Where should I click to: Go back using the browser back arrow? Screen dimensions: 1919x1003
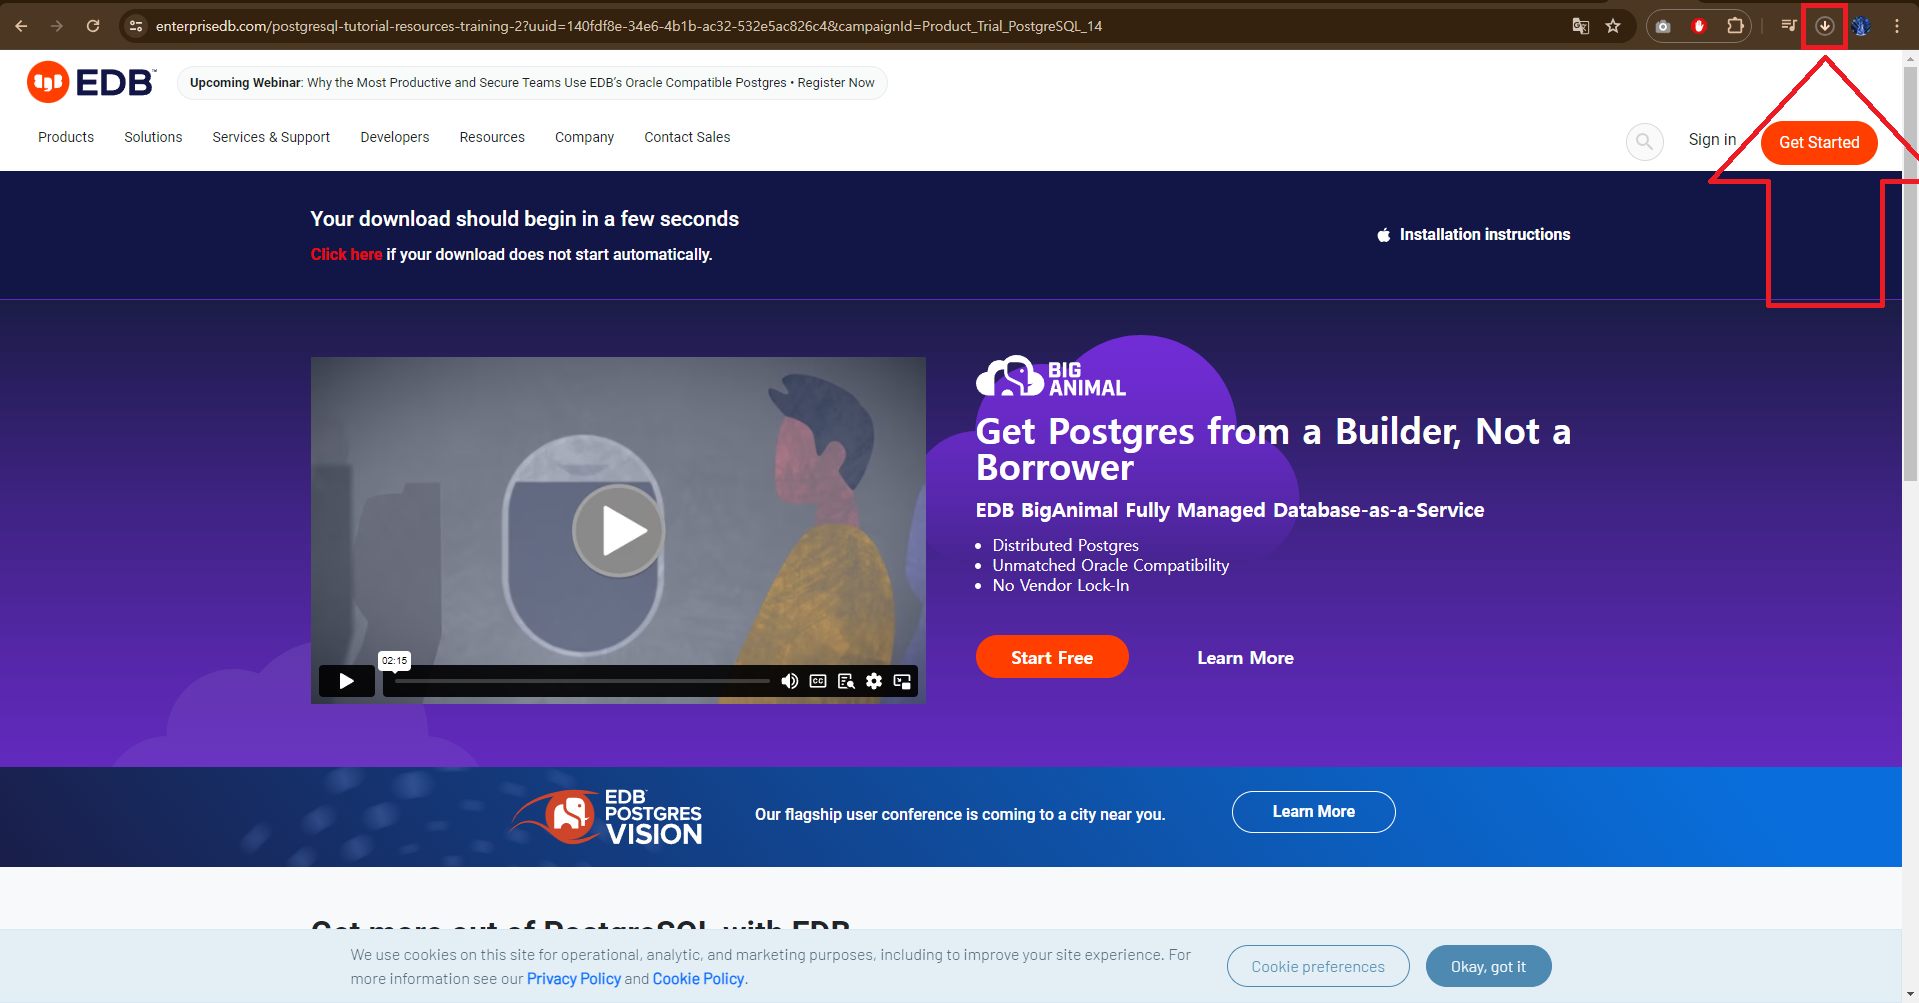(21, 26)
